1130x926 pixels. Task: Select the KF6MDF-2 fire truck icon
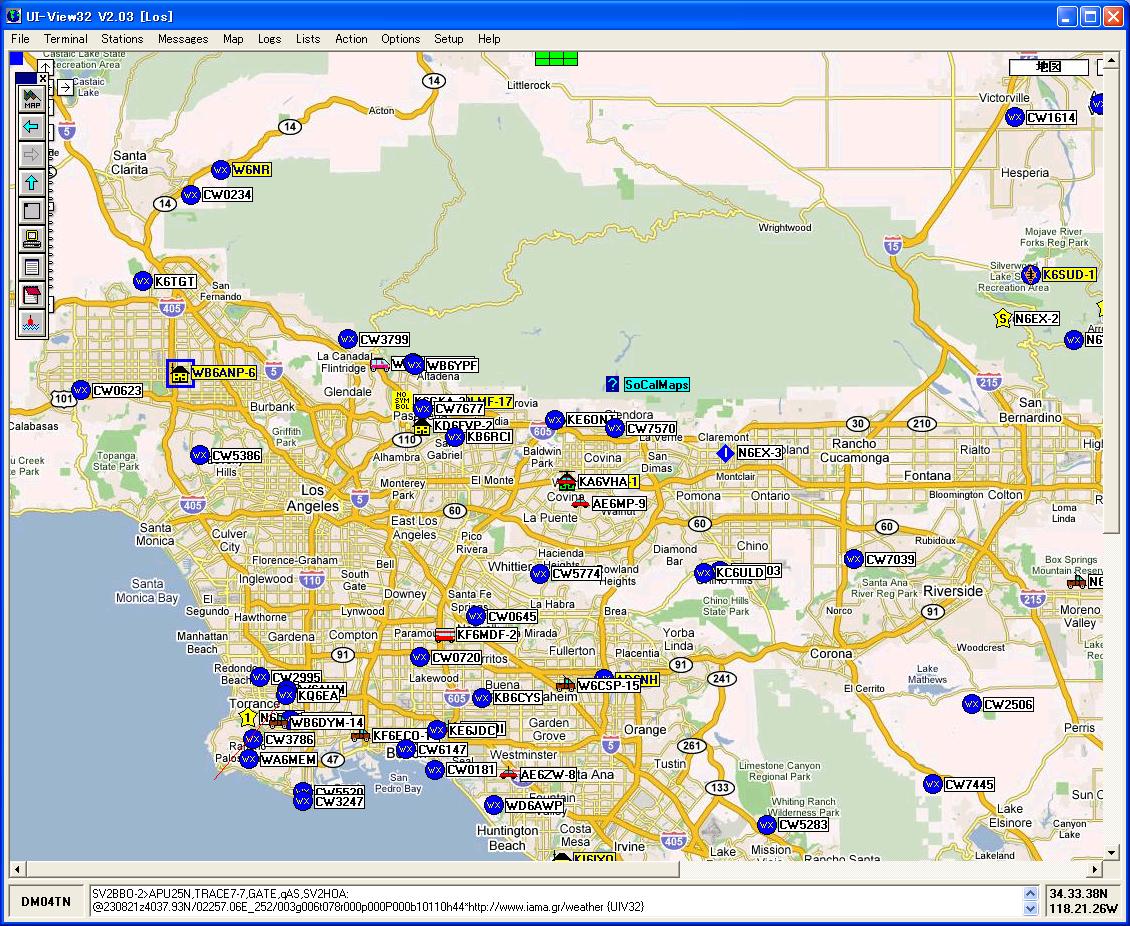click(x=445, y=635)
